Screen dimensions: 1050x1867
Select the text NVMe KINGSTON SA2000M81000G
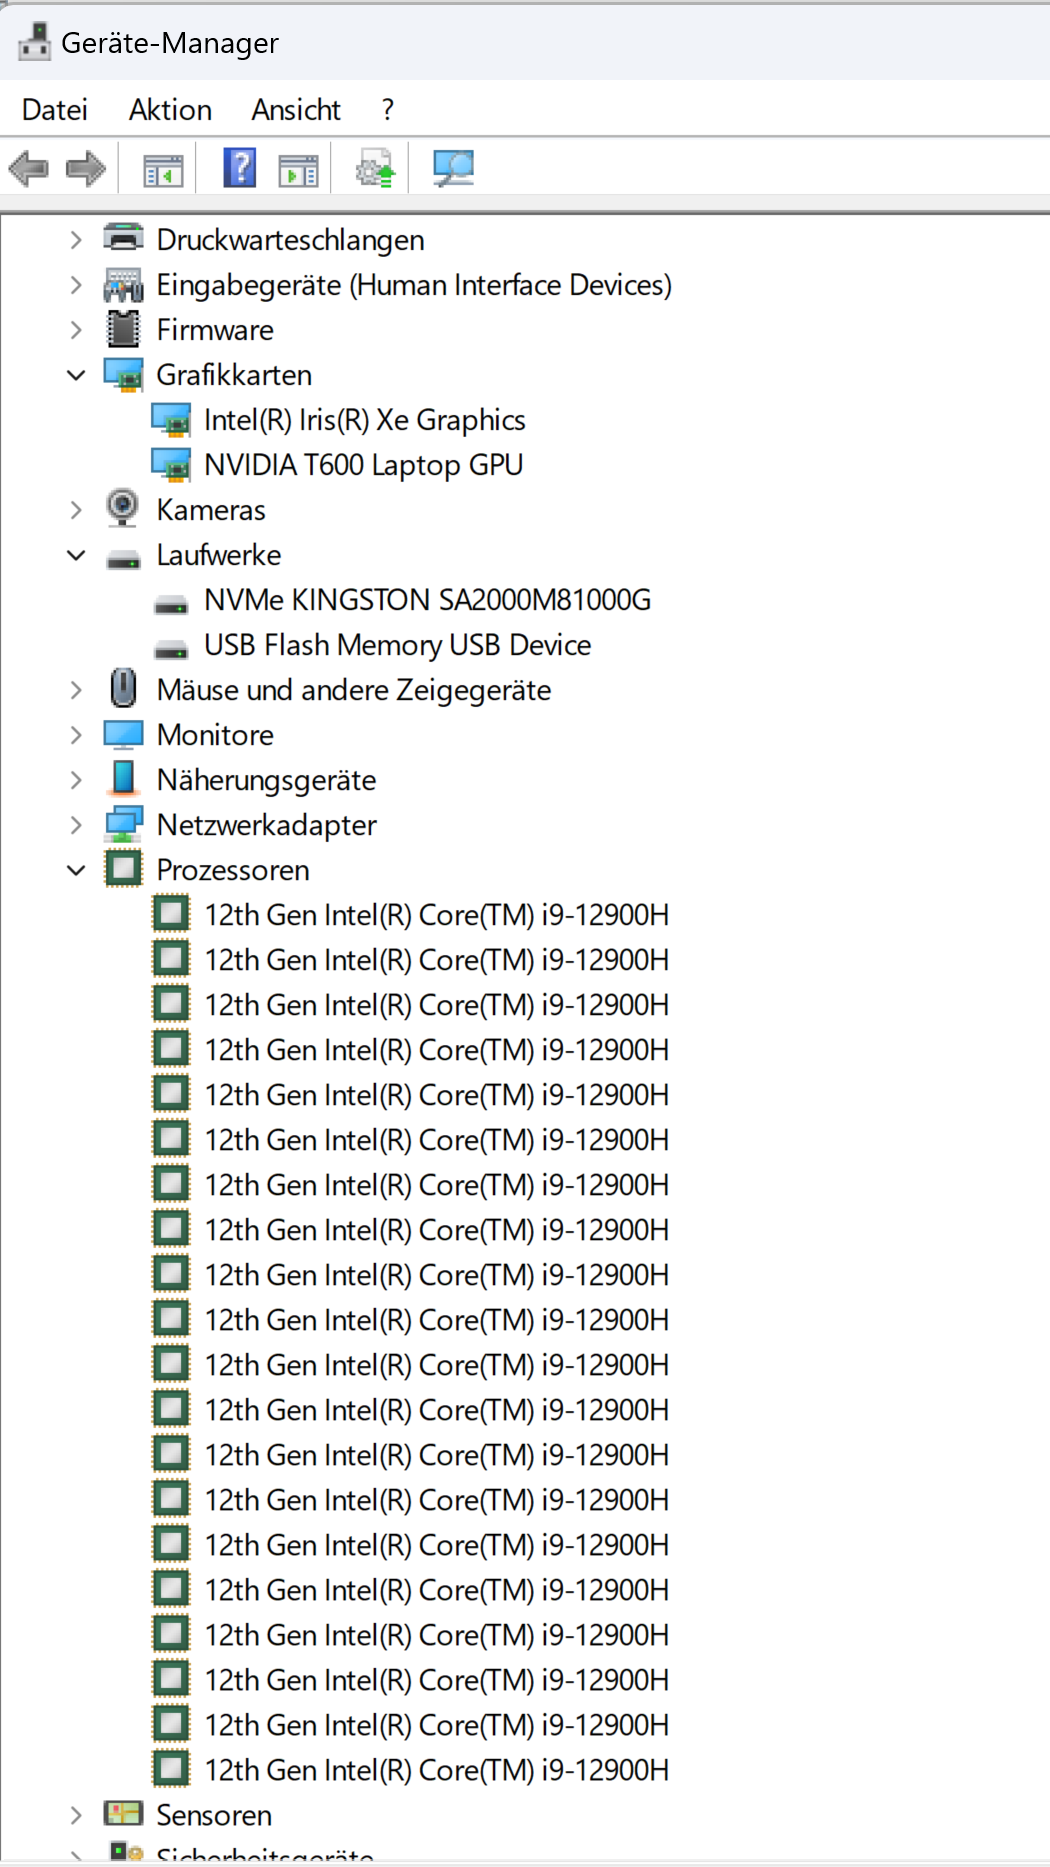(x=427, y=600)
